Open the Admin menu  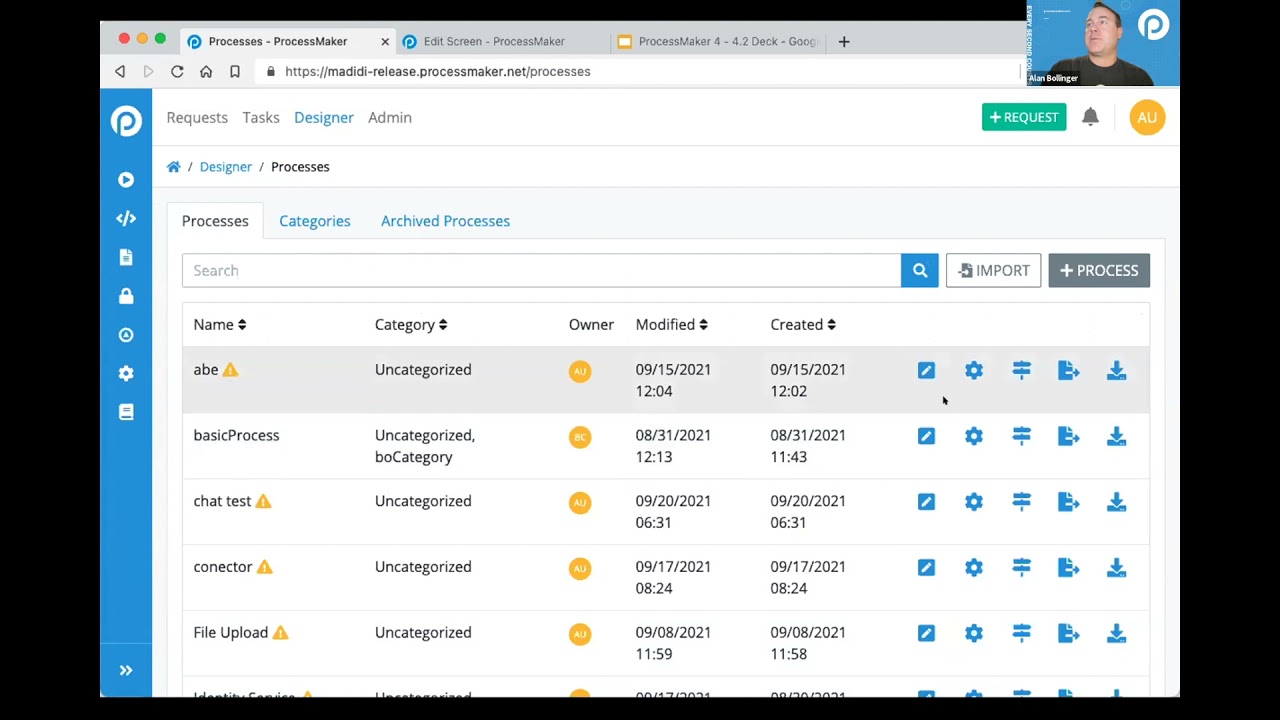click(x=390, y=118)
